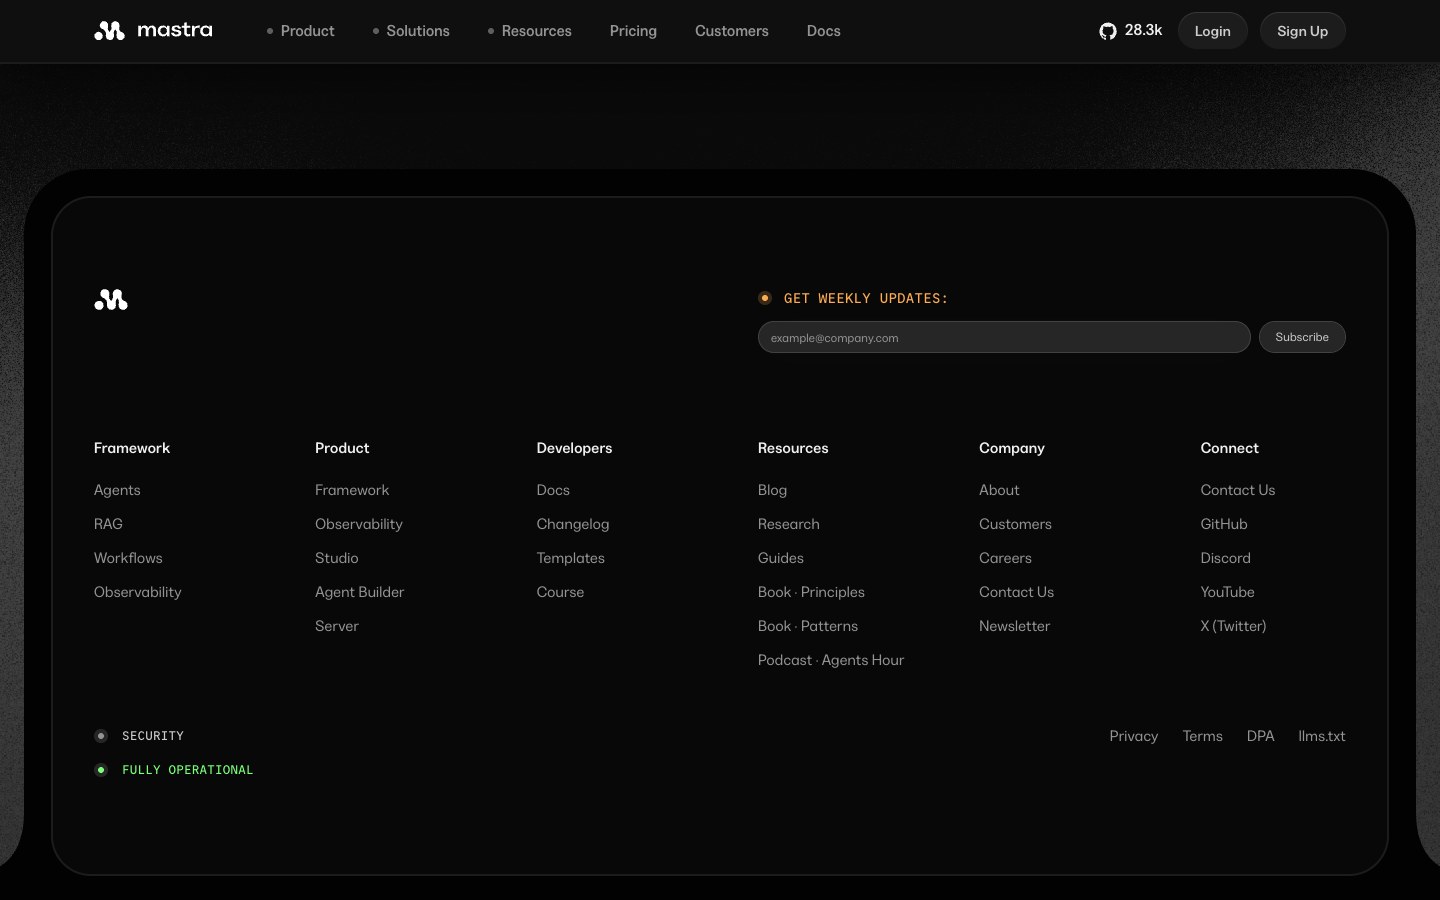Viewport: 1440px width, 900px height.
Task: Open the Terms link
Action: click(1202, 736)
